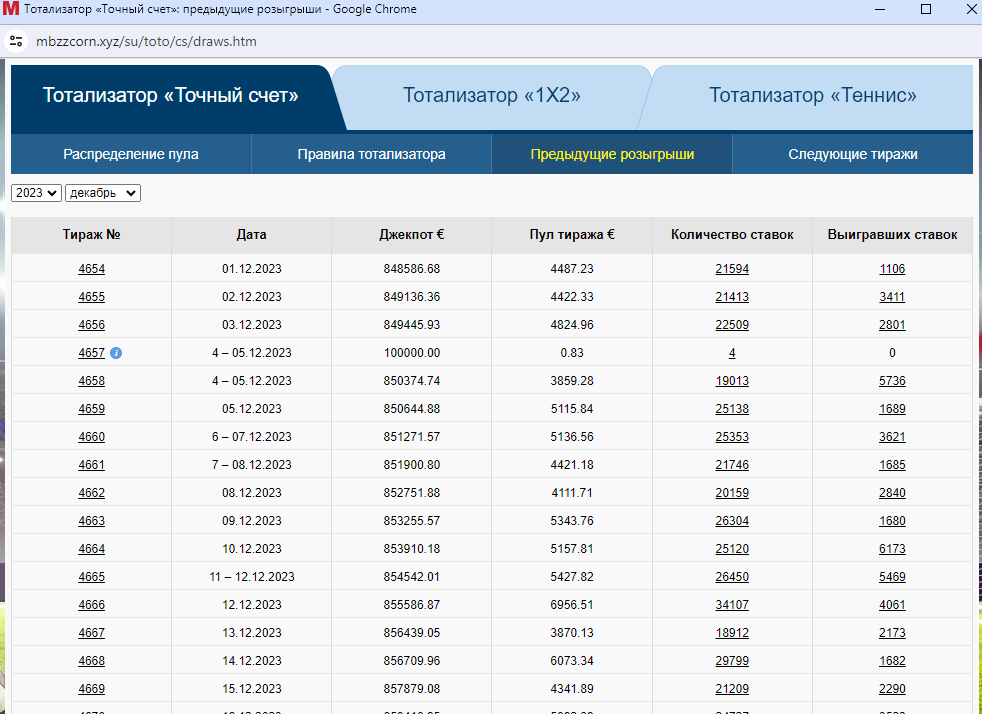Open draw number 4663 link
Viewport: 982px width, 714px height.
(x=91, y=520)
